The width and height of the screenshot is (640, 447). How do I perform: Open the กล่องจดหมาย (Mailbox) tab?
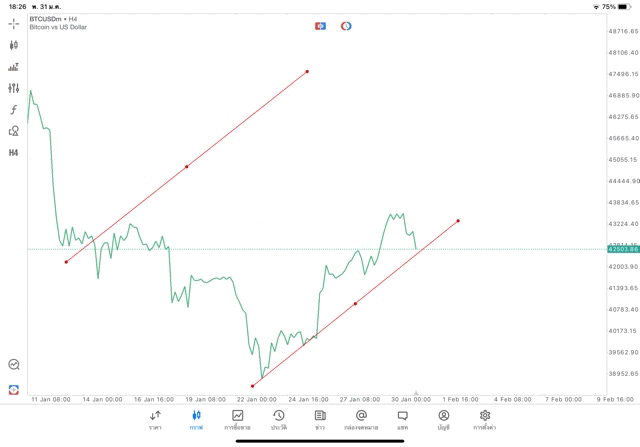click(361, 419)
